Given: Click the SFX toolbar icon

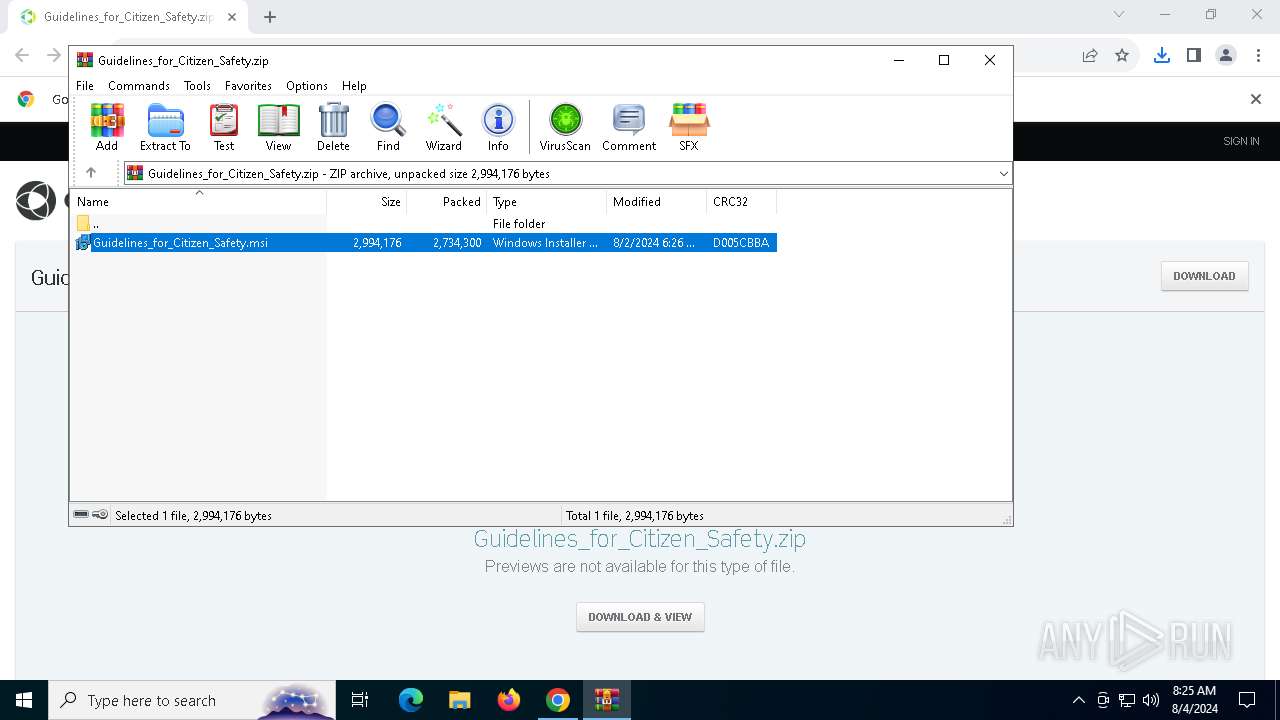Looking at the screenshot, I should (x=689, y=127).
